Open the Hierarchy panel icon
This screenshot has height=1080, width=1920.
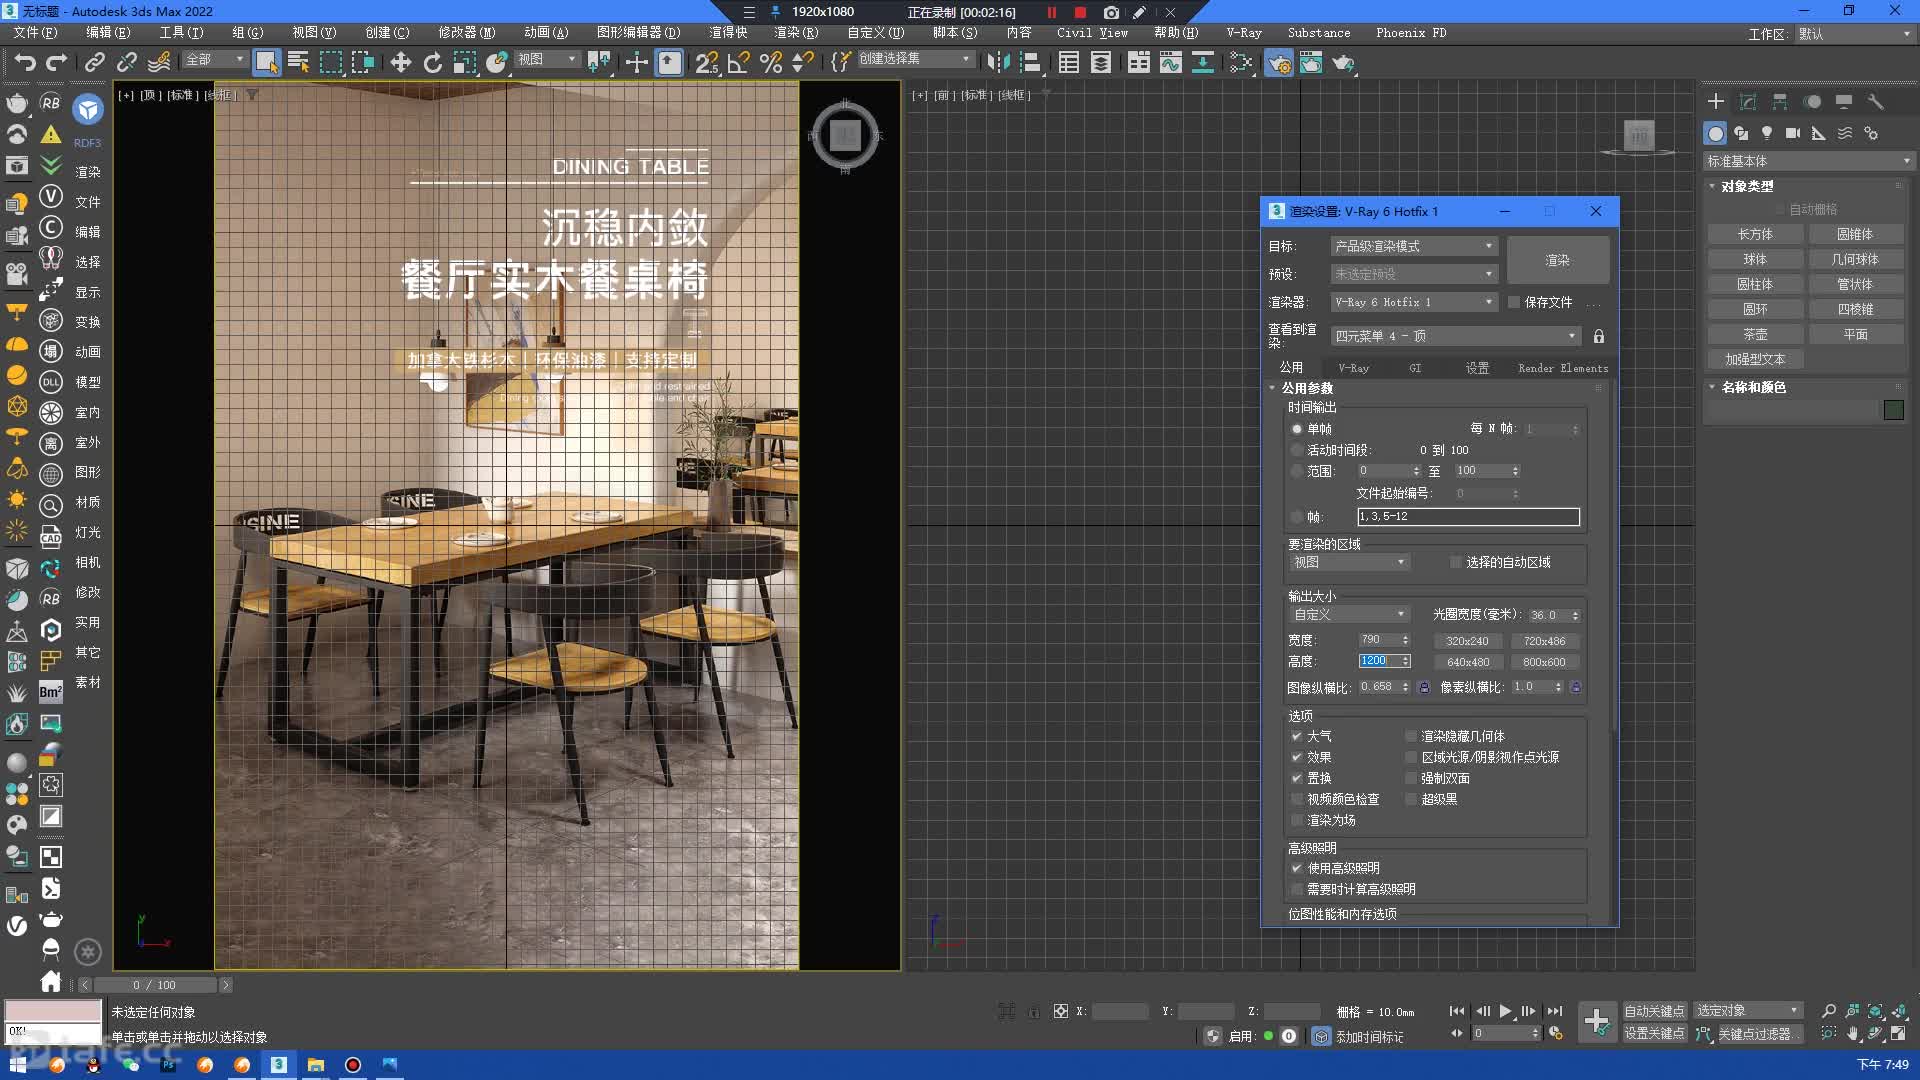pyautogui.click(x=1779, y=101)
